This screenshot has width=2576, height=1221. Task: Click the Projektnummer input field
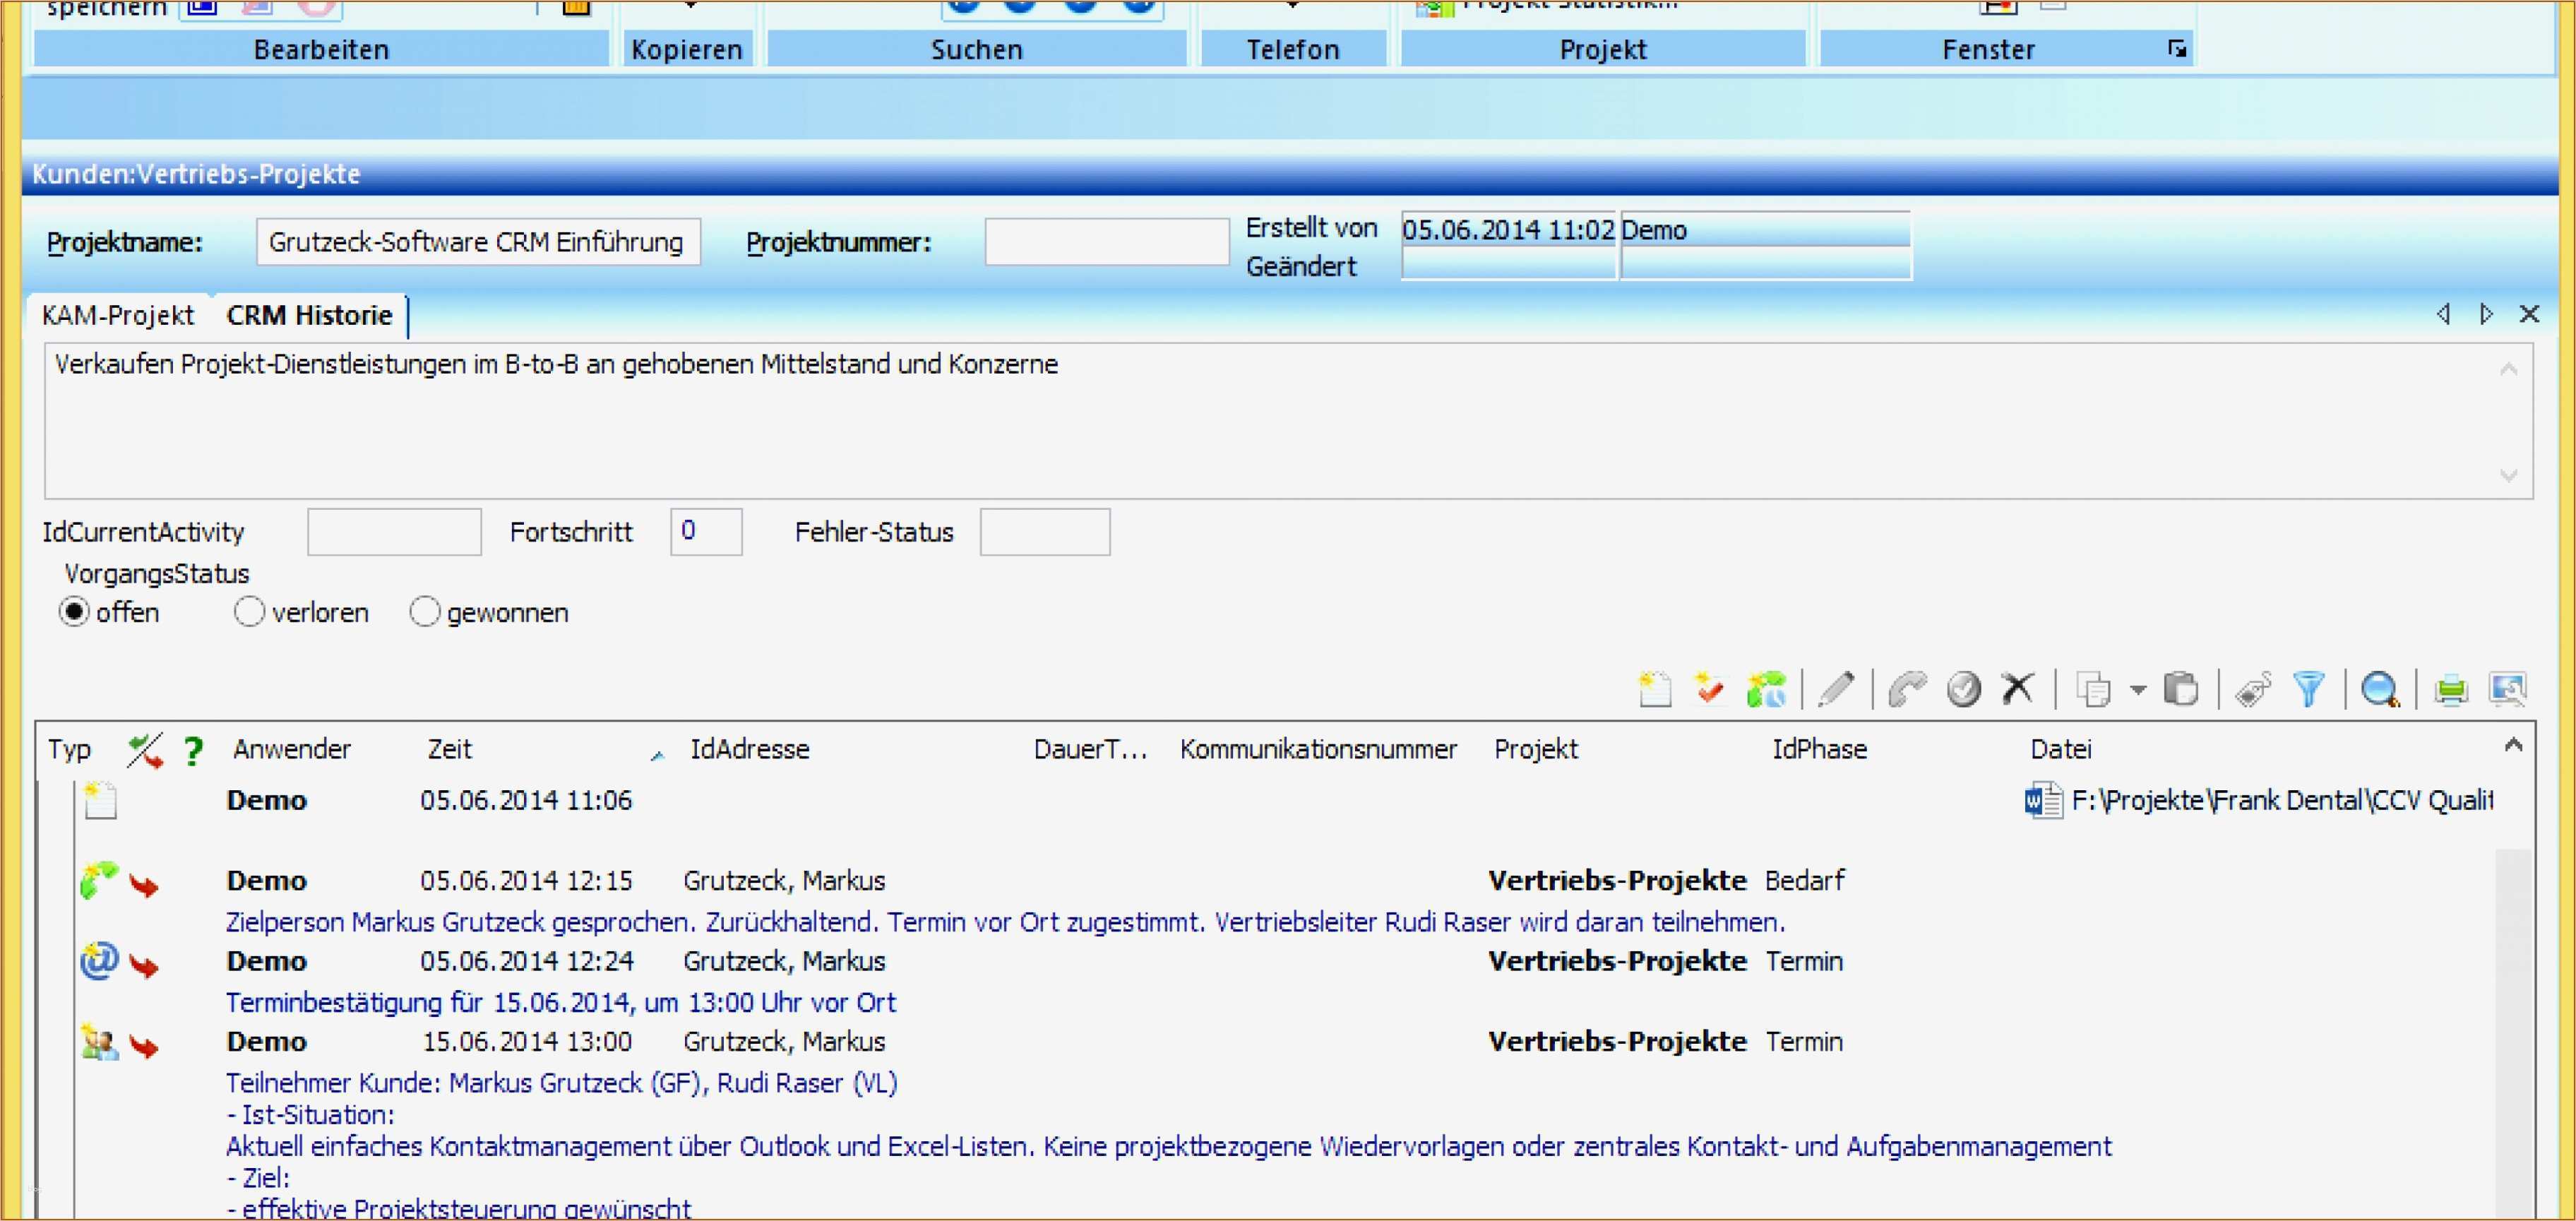(x=1106, y=242)
